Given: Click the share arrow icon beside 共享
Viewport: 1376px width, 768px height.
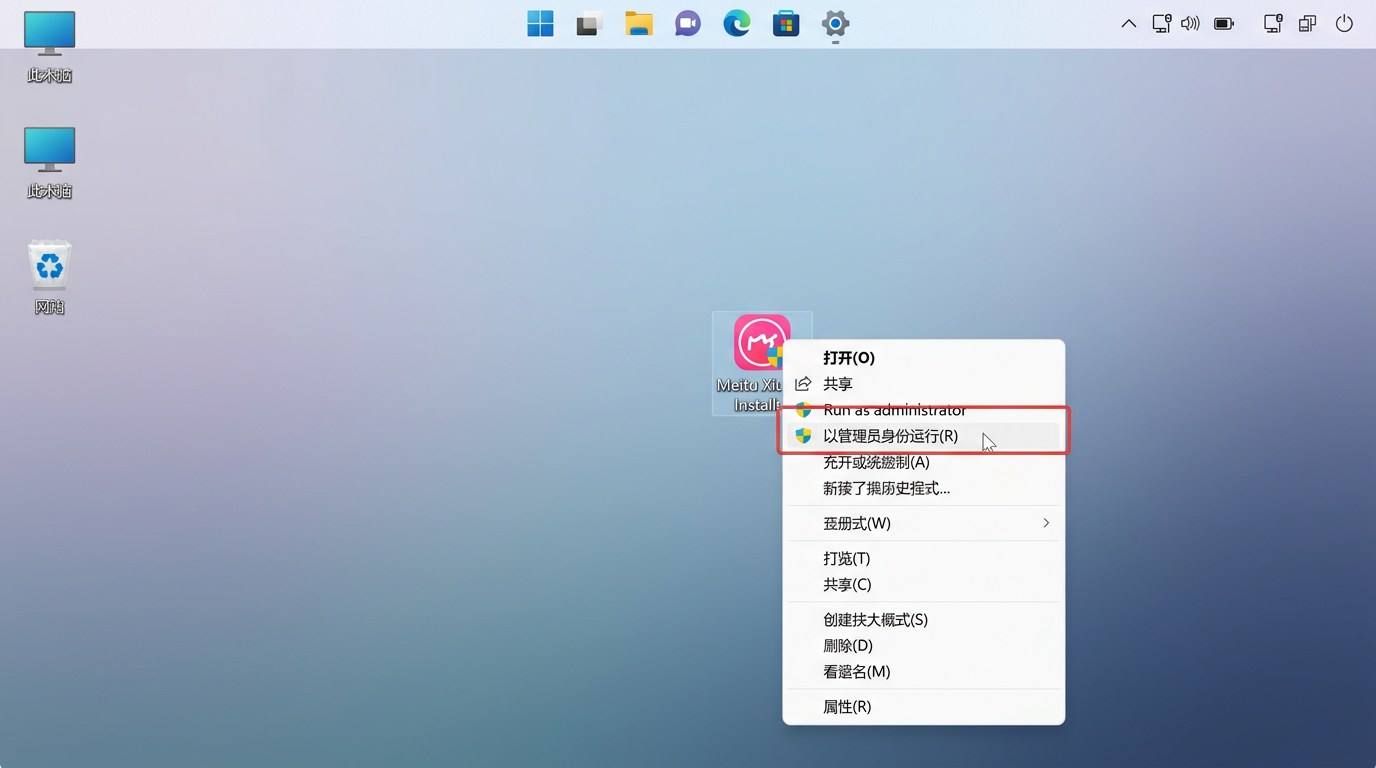Looking at the screenshot, I should tap(803, 384).
